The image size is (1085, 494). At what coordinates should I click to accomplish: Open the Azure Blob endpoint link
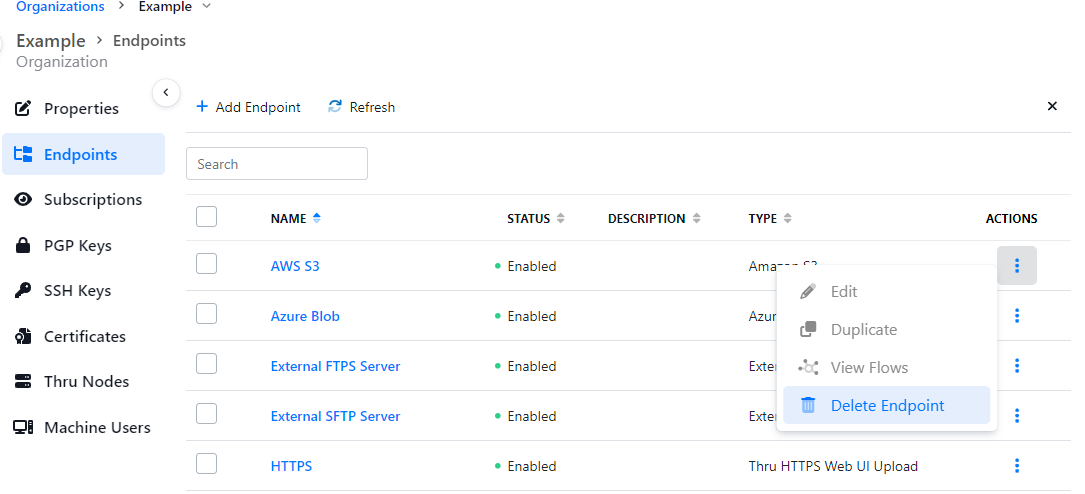tap(305, 316)
